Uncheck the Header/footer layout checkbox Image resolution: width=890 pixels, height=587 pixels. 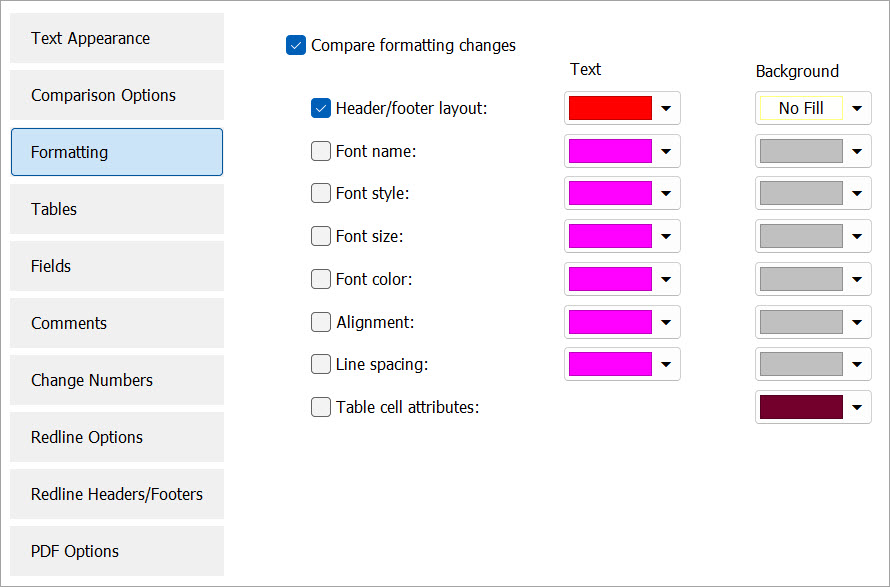click(x=321, y=108)
